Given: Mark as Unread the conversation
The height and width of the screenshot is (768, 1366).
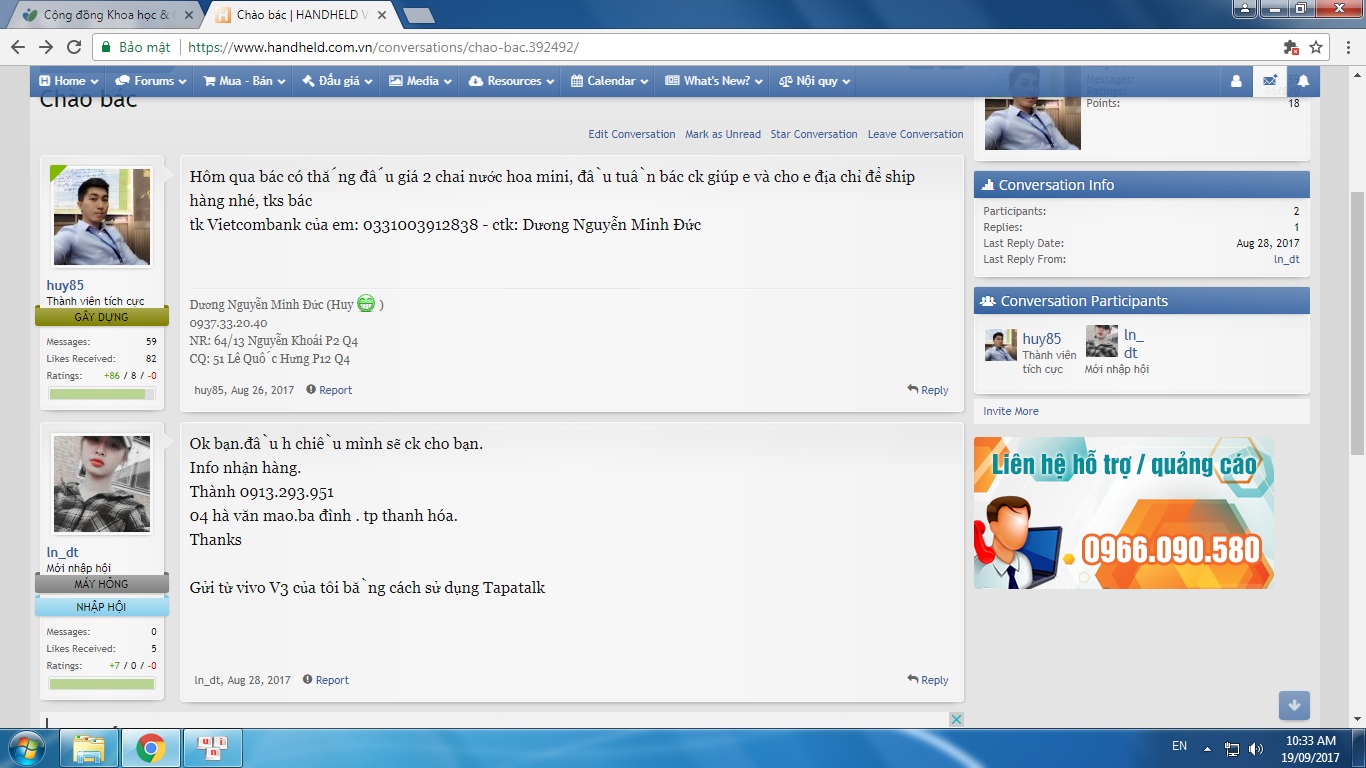Looking at the screenshot, I should click(722, 134).
